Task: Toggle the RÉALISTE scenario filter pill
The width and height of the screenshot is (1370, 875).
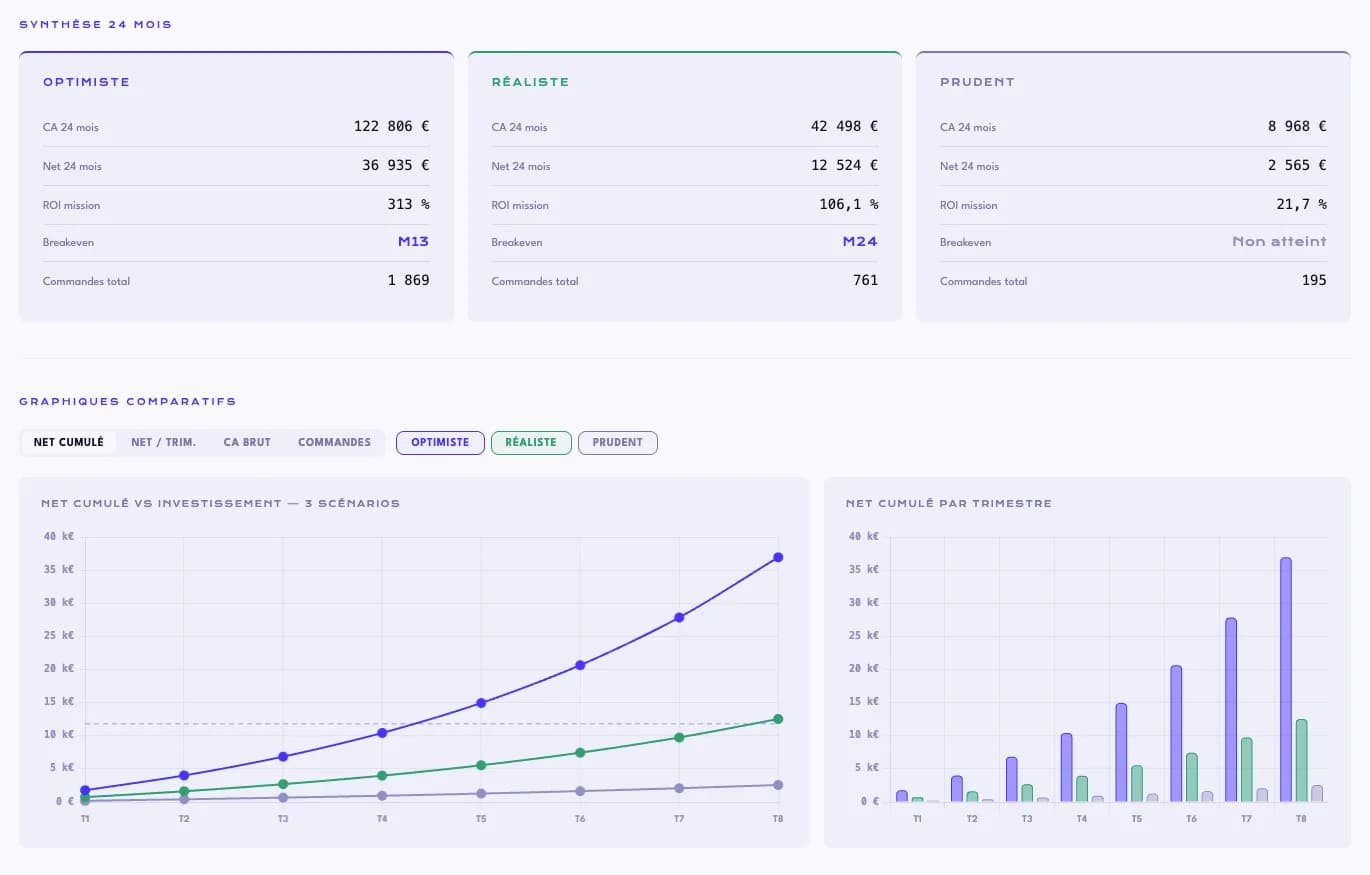Action: 531,442
